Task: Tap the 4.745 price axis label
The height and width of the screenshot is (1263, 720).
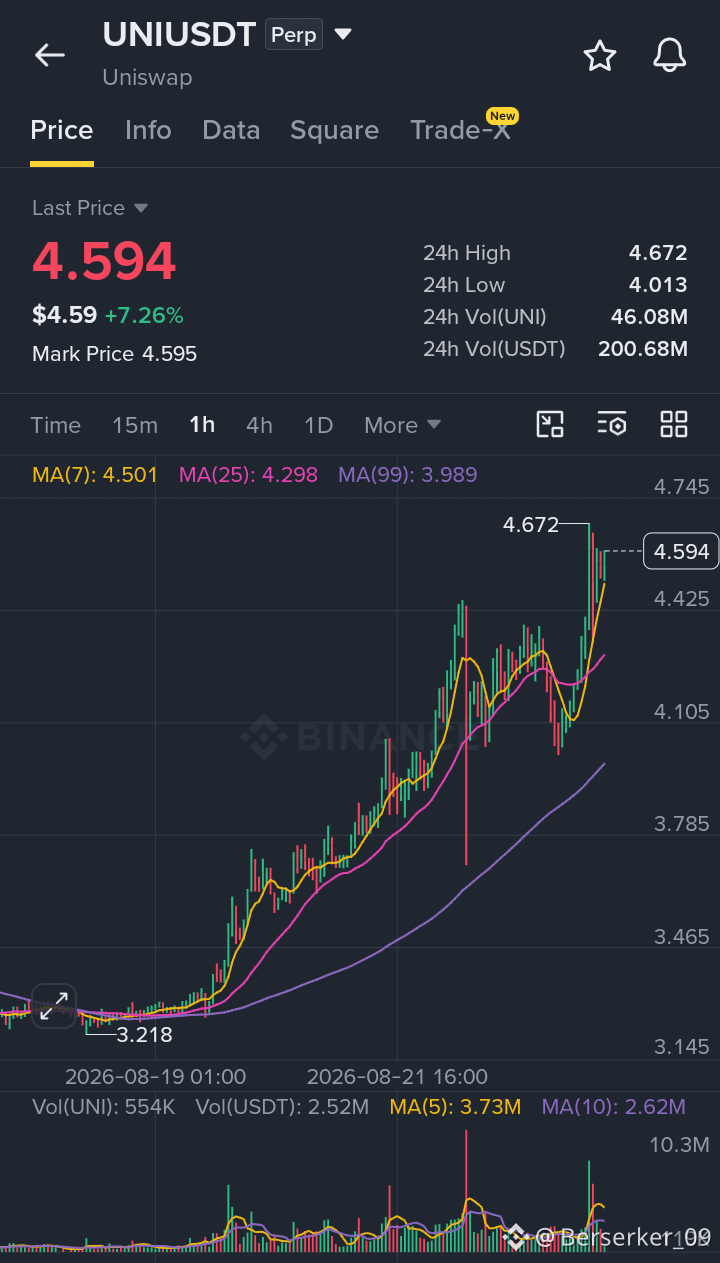Action: point(681,487)
